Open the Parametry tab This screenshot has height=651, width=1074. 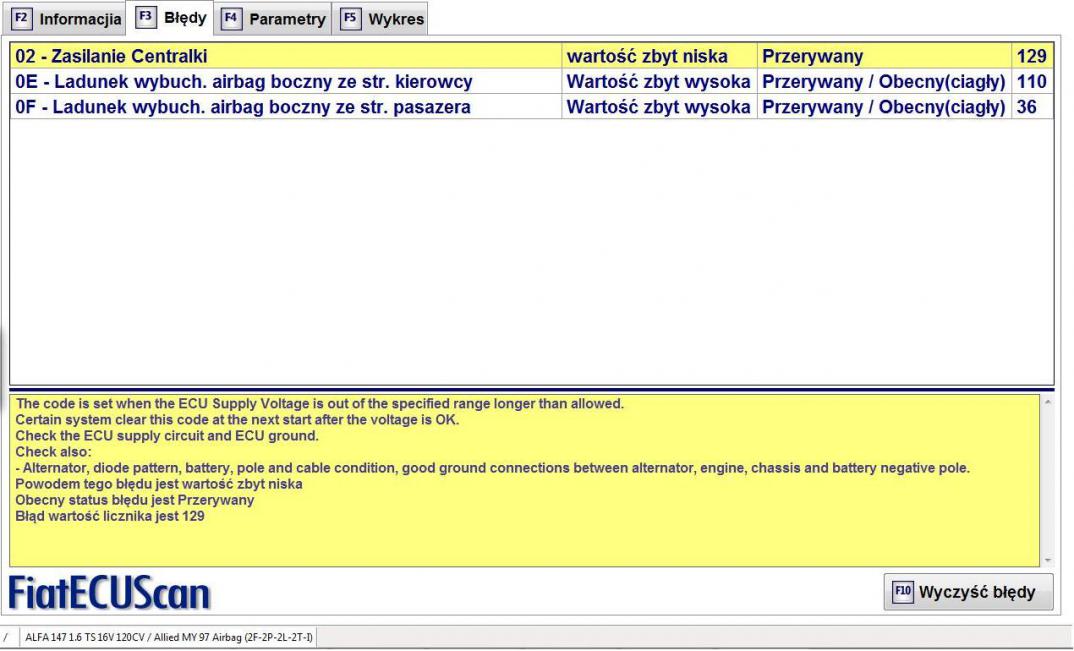pos(273,19)
